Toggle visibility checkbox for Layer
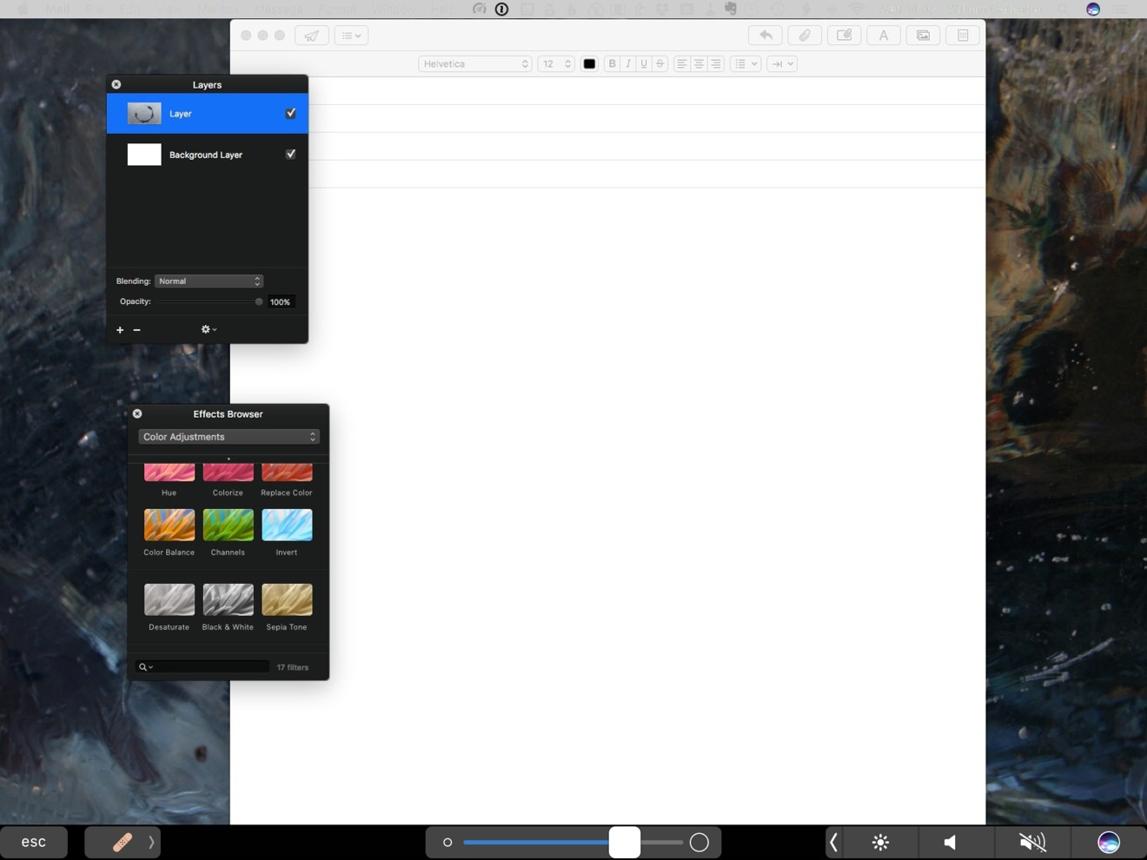 [x=290, y=113]
